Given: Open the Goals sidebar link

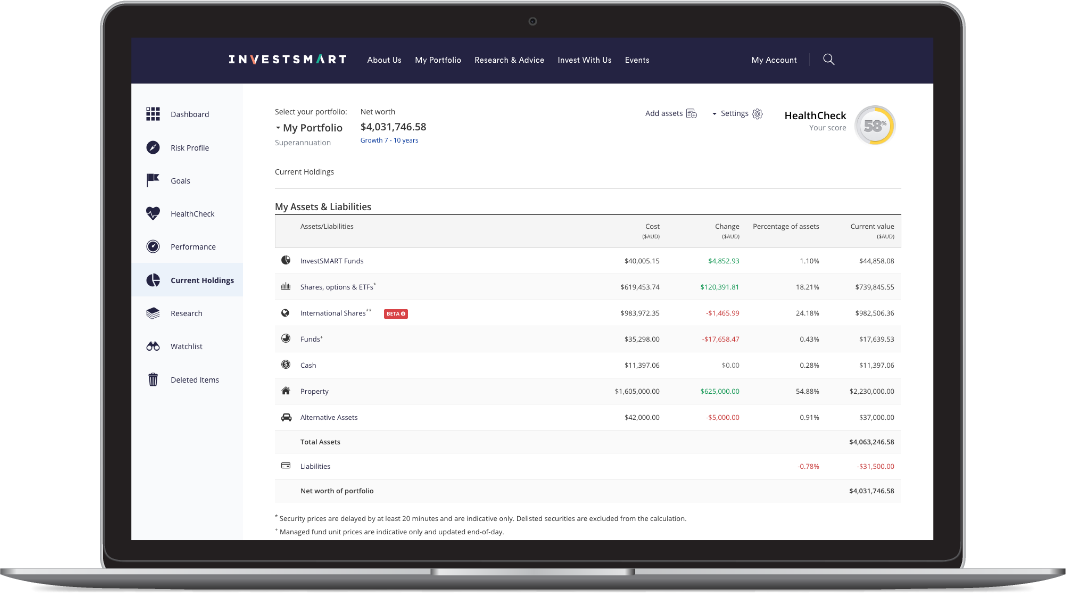Looking at the screenshot, I should point(180,181).
